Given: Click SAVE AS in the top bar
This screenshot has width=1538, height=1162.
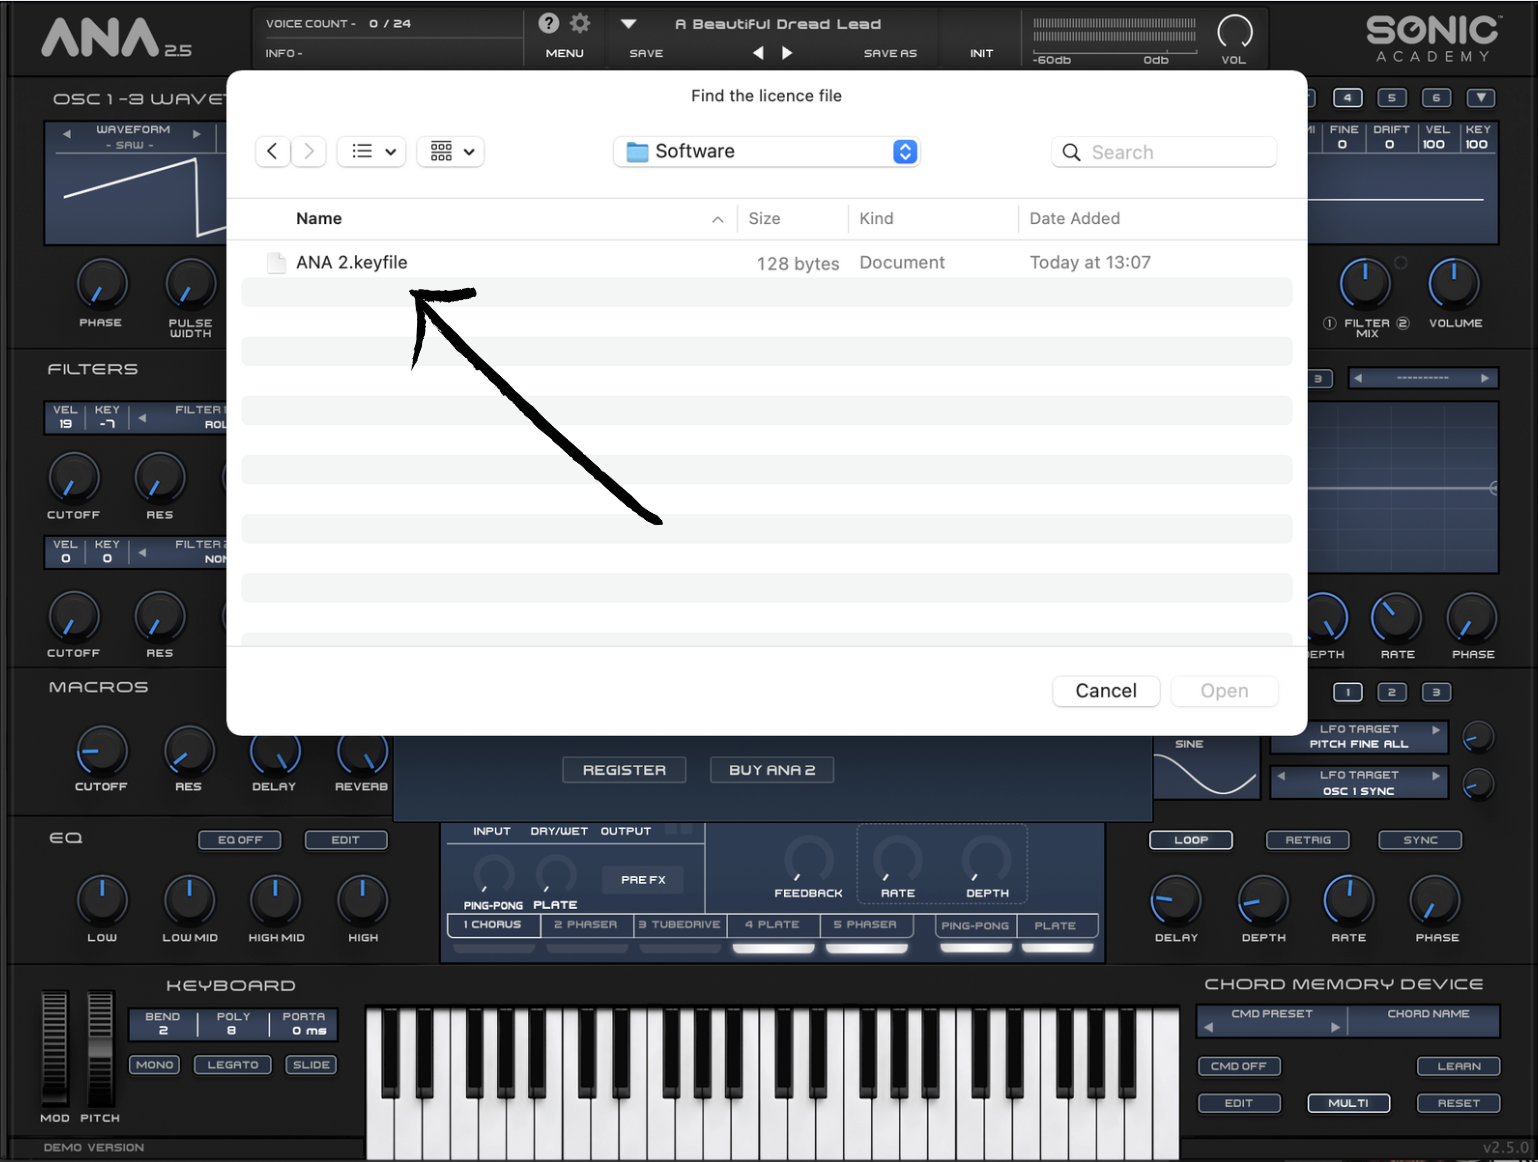Looking at the screenshot, I should (890, 53).
